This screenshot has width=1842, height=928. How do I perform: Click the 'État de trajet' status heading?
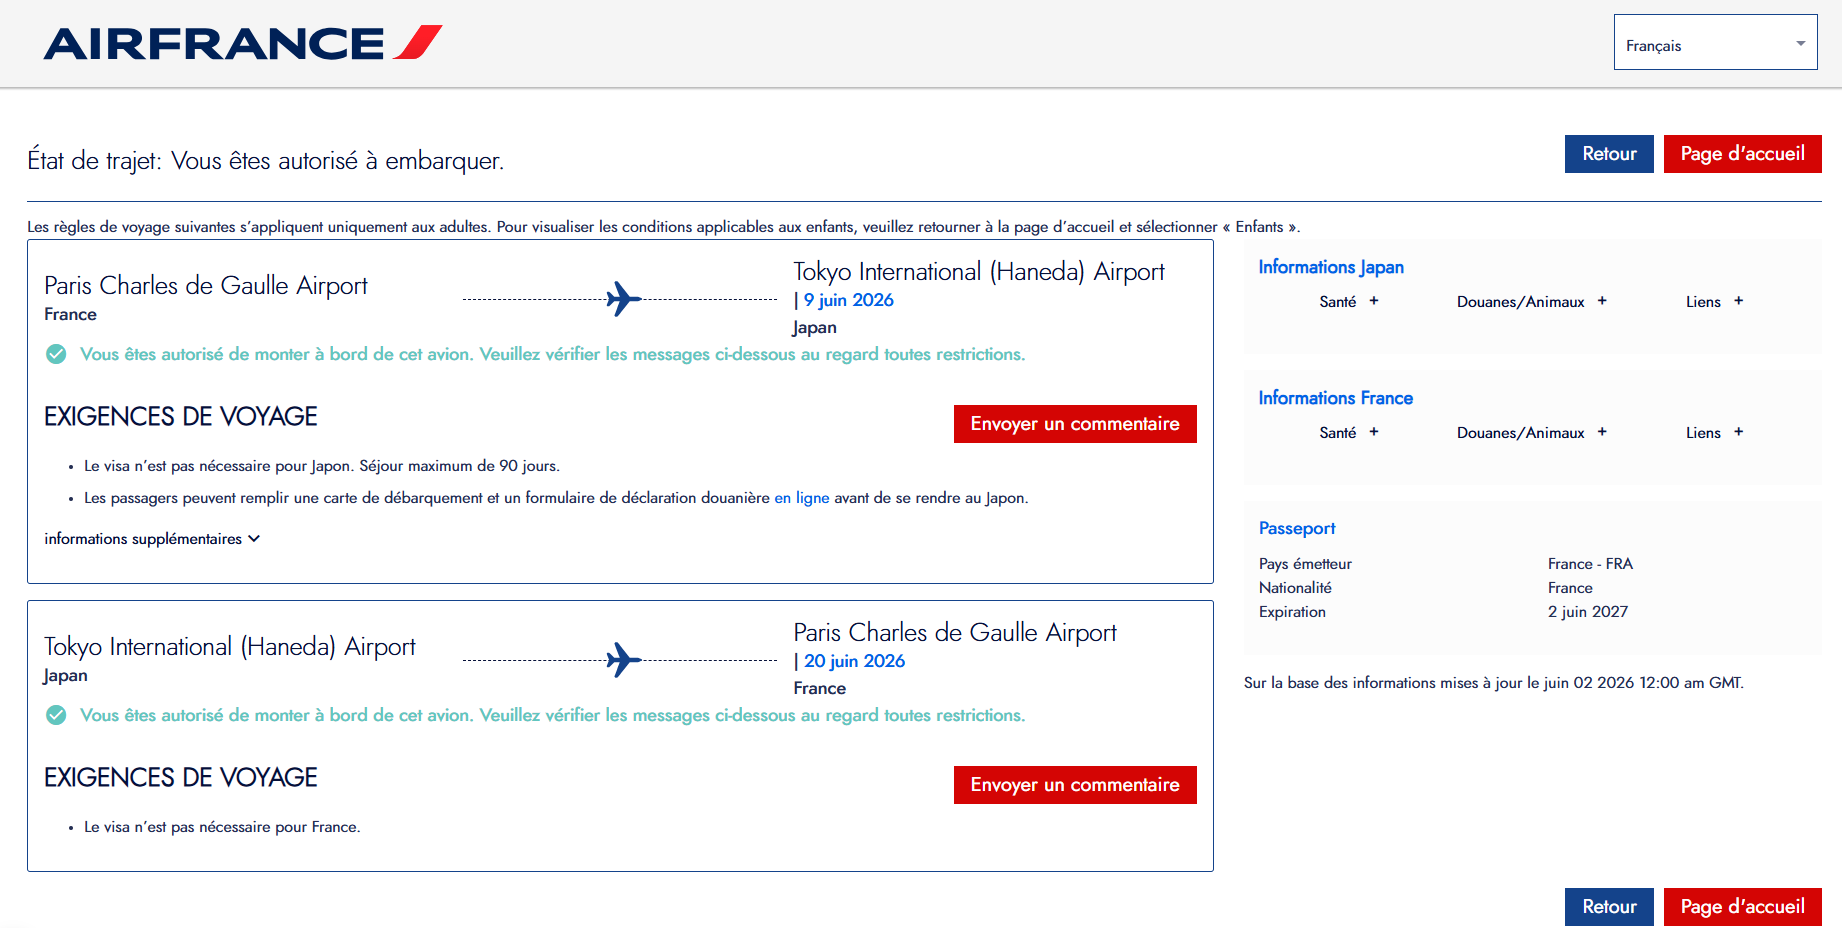point(265,161)
